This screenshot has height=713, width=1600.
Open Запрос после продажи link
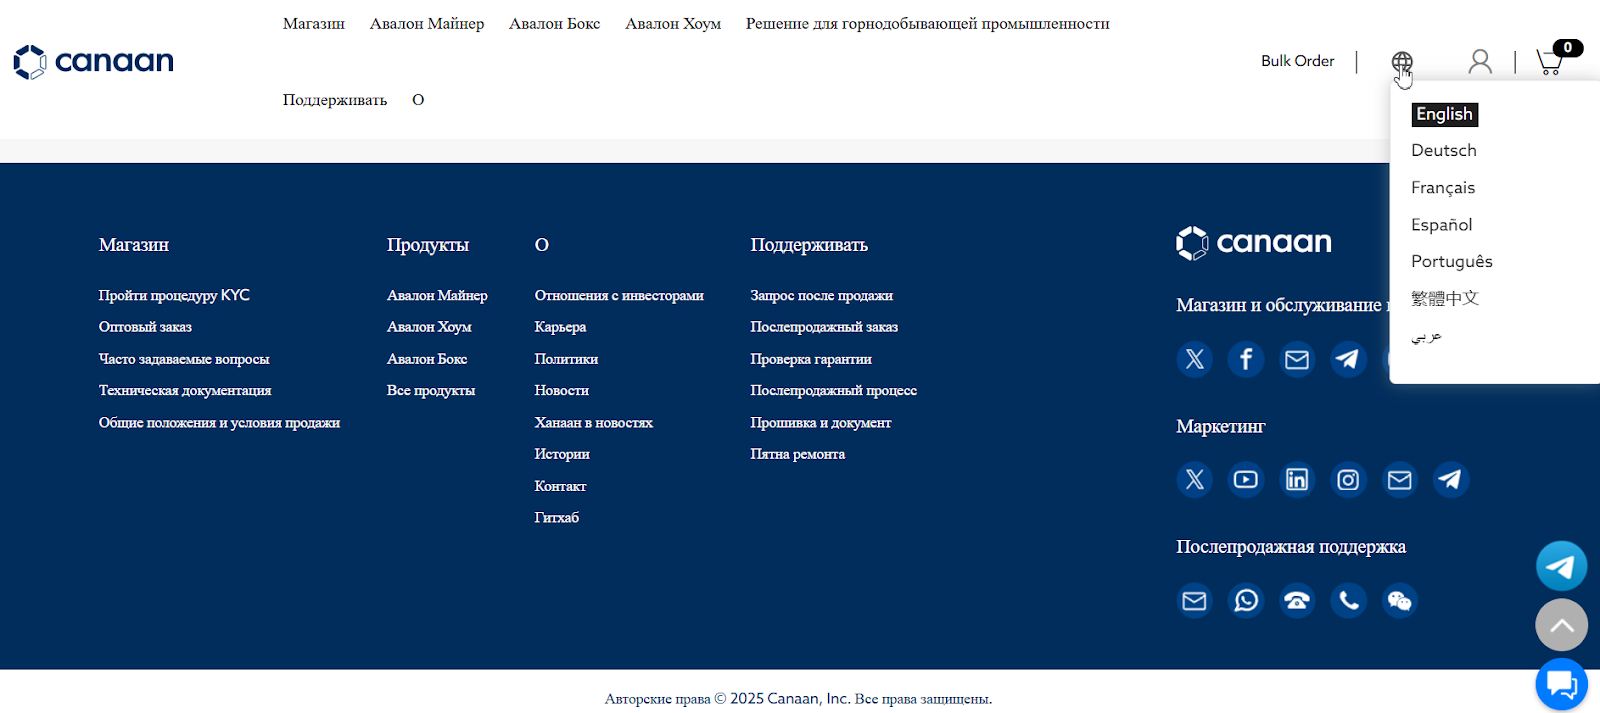click(x=821, y=295)
